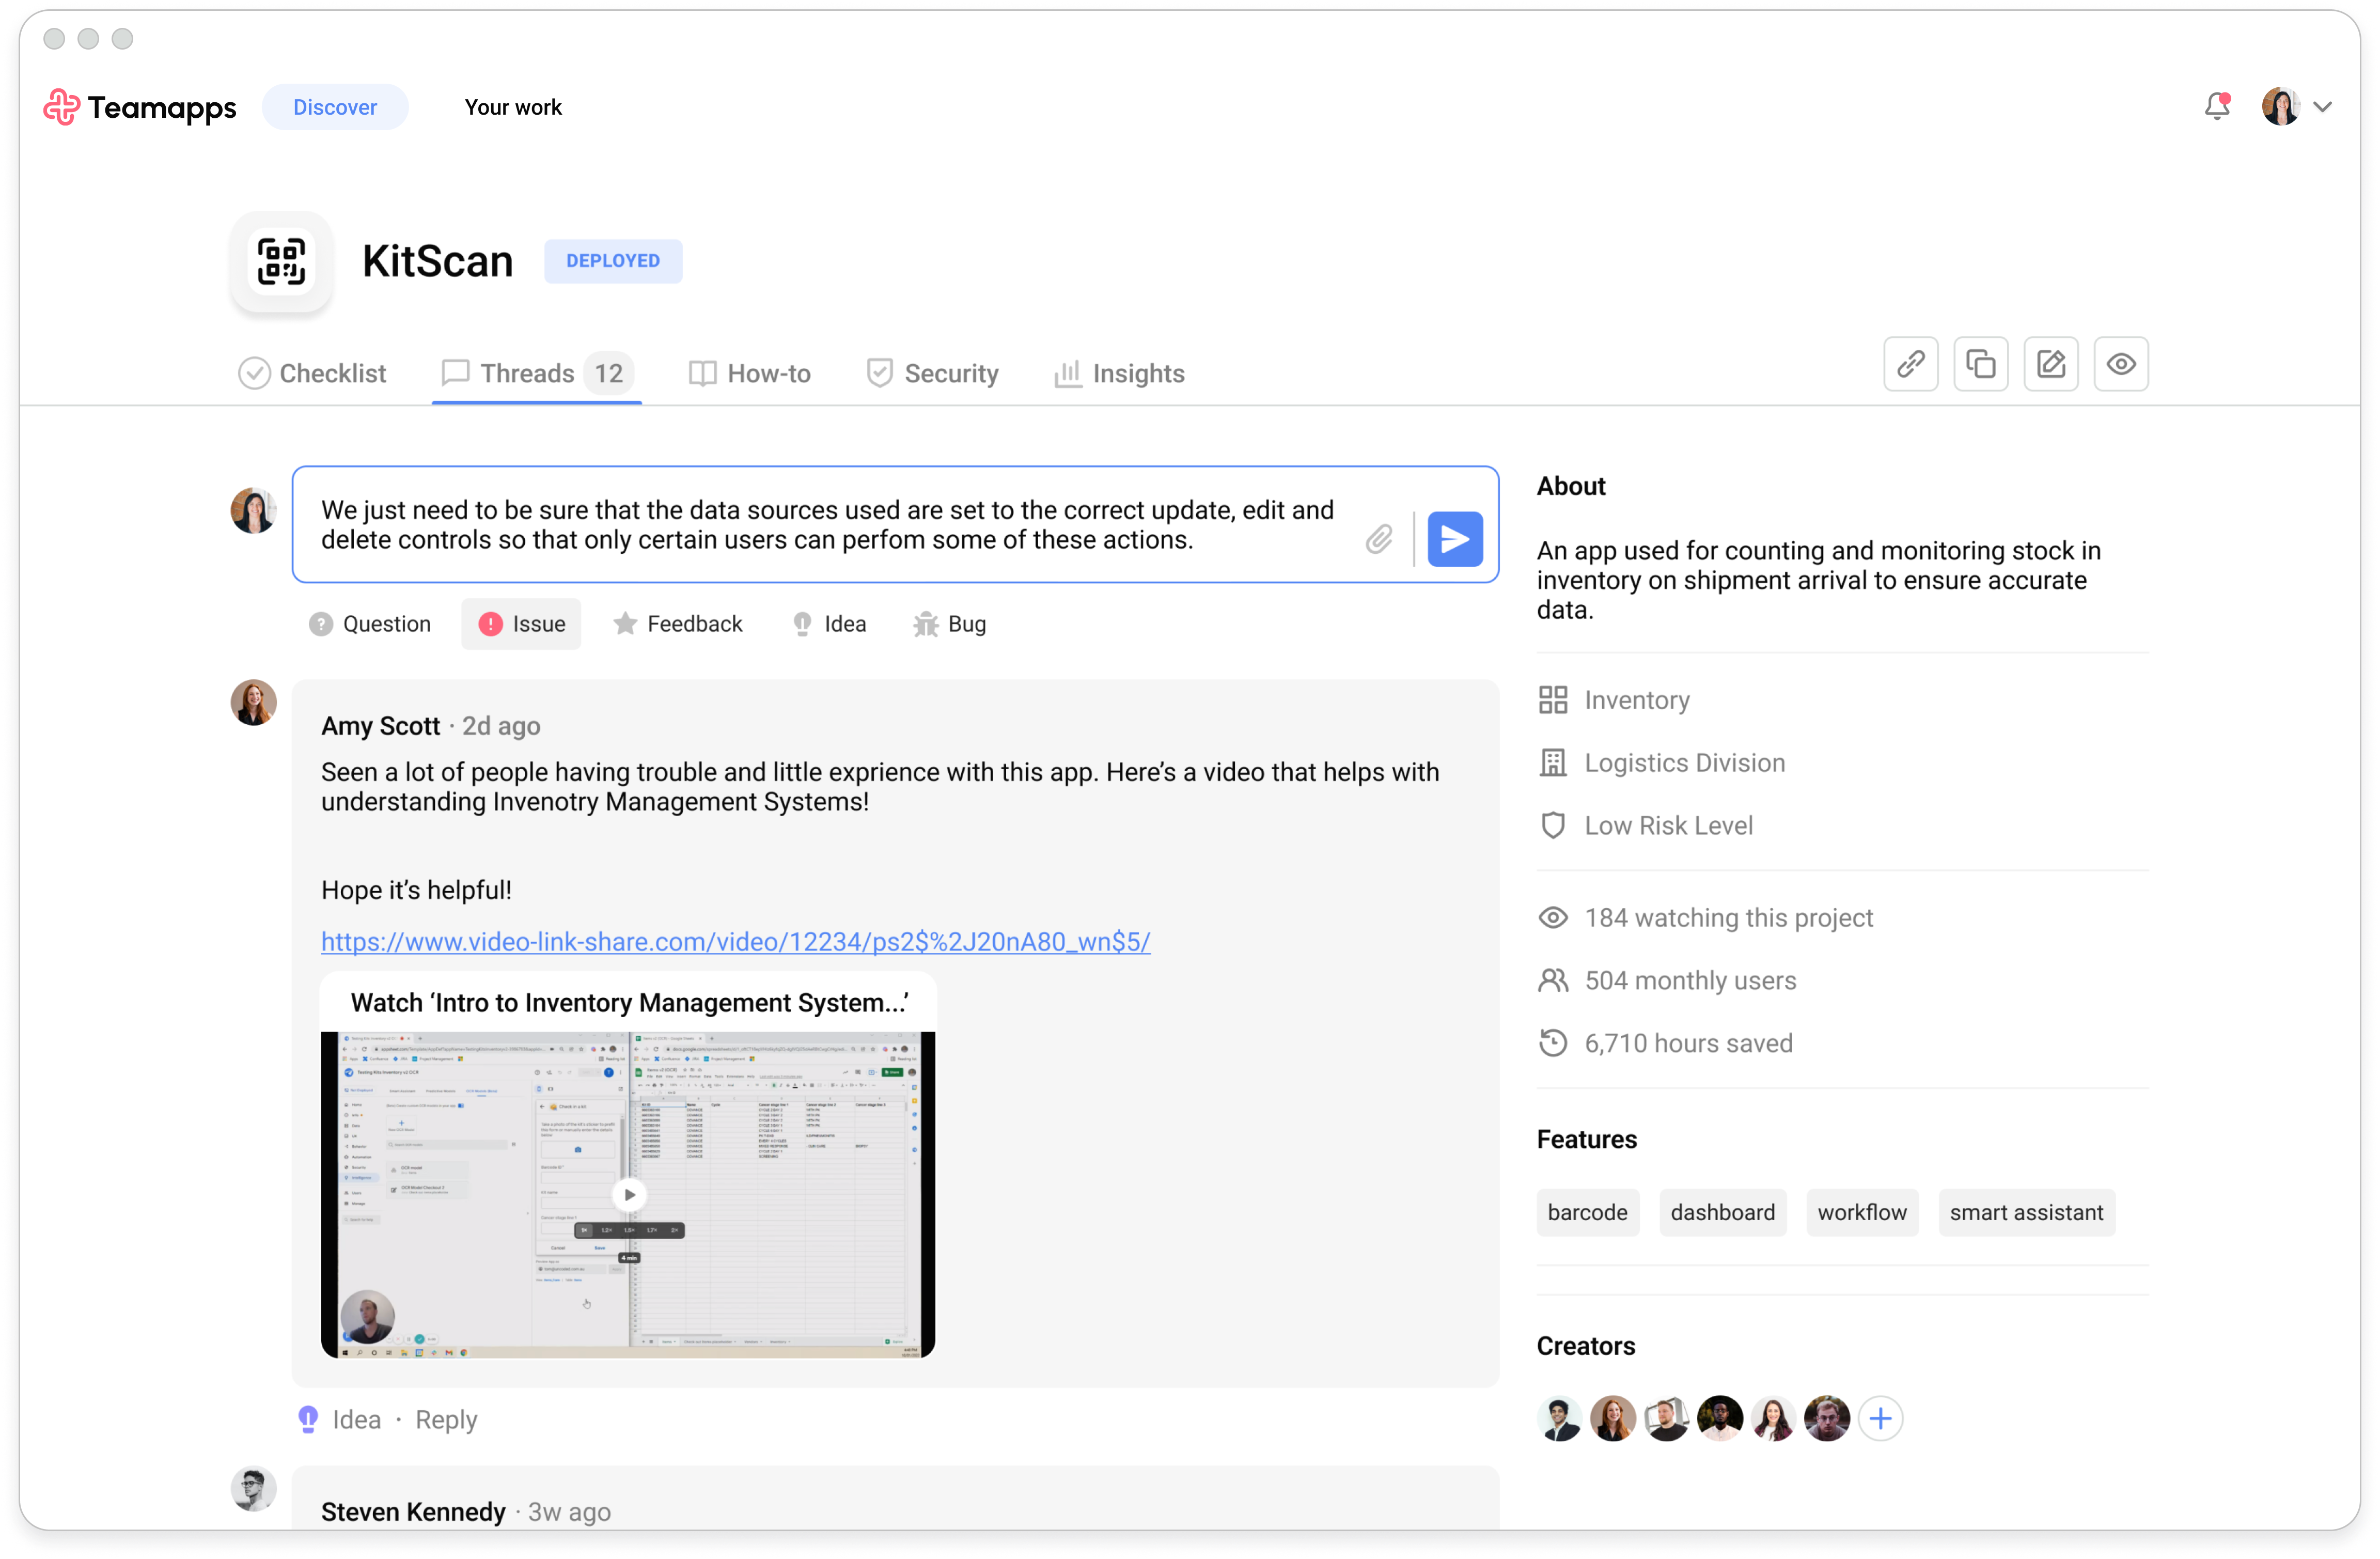Click the duplicate app icon button

coord(1980,364)
